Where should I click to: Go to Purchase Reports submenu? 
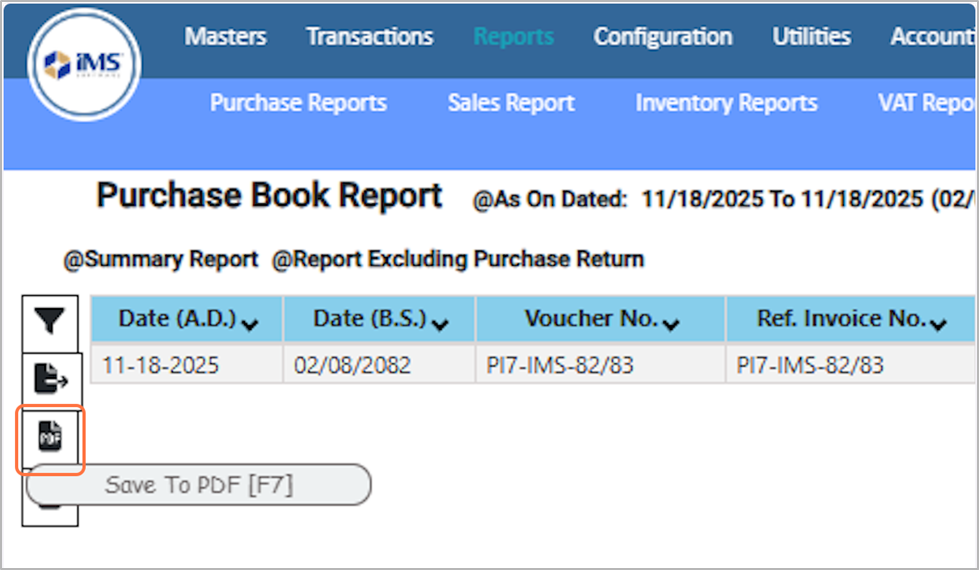pyautogui.click(x=298, y=103)
